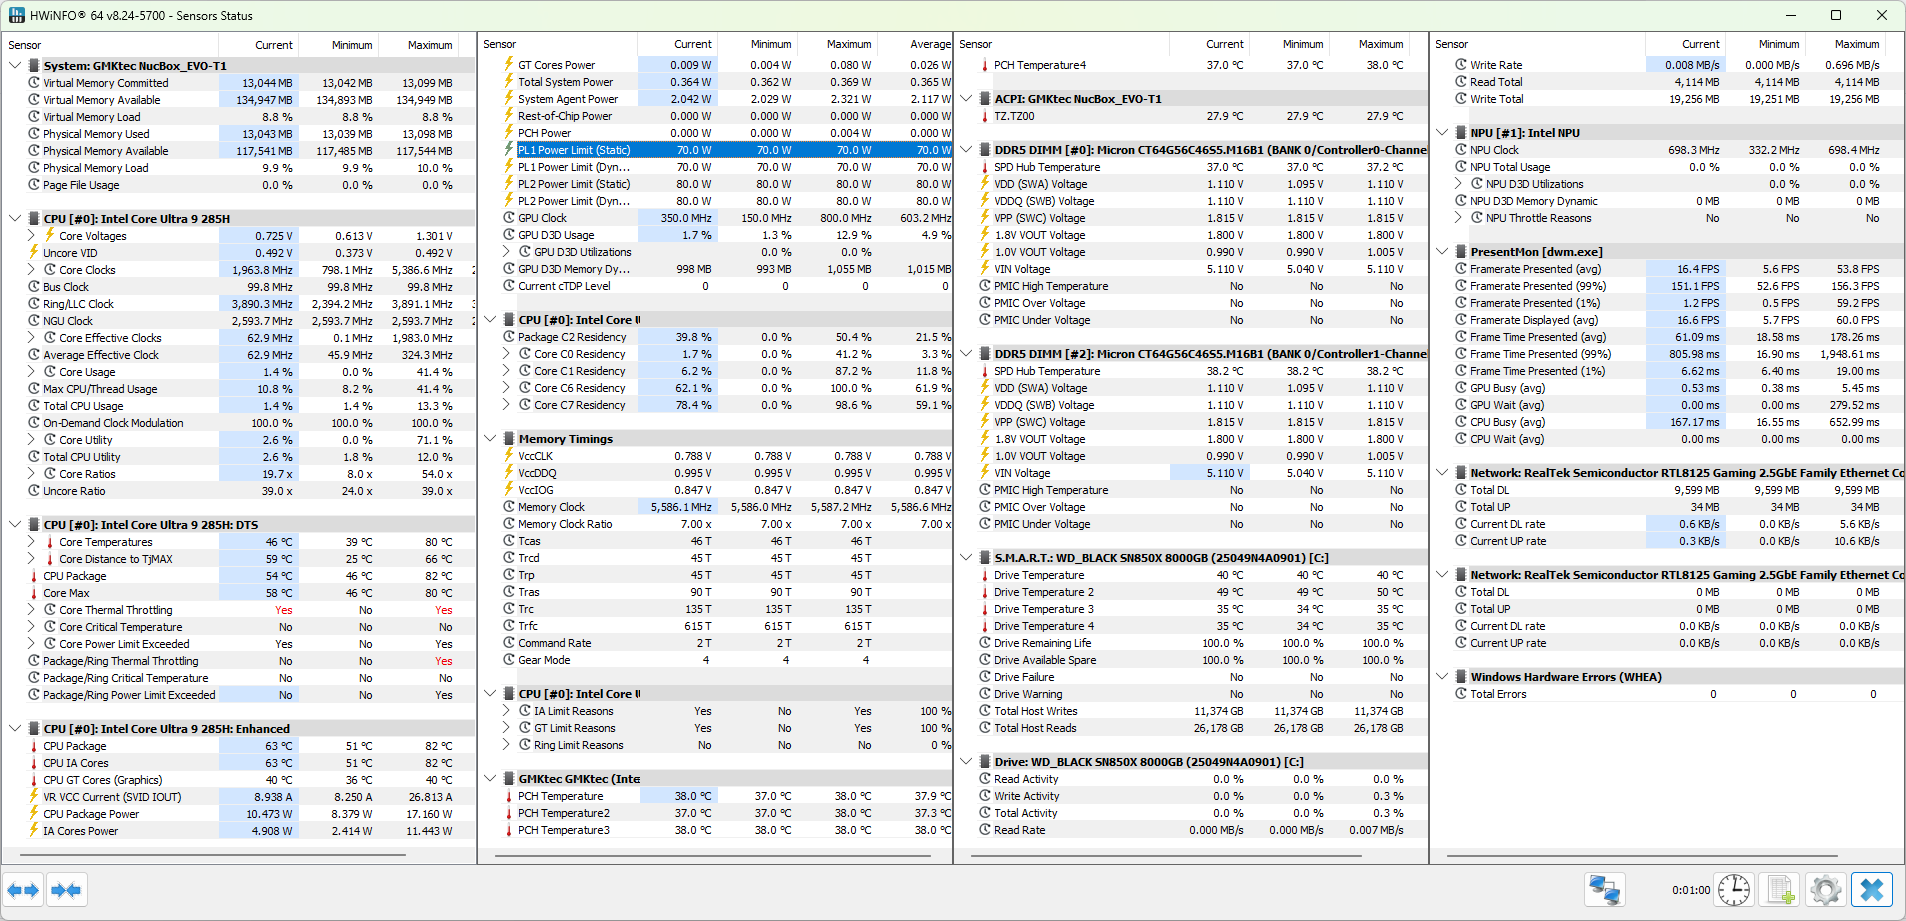Collapse the PresentMon [dwm.exe] section
Screen dimensions: 1906x921
point(1442,252)
